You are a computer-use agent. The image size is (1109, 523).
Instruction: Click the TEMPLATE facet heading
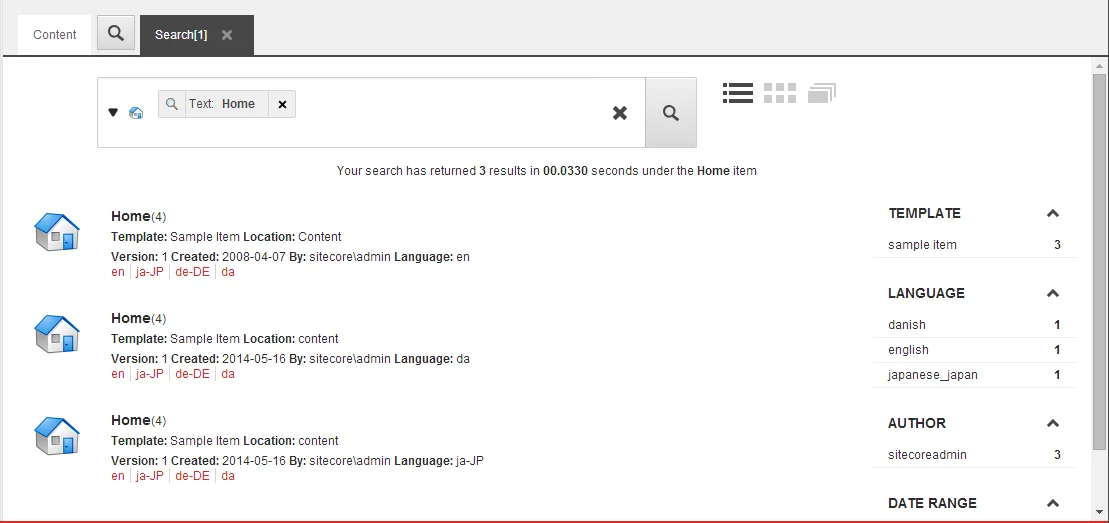924,213
